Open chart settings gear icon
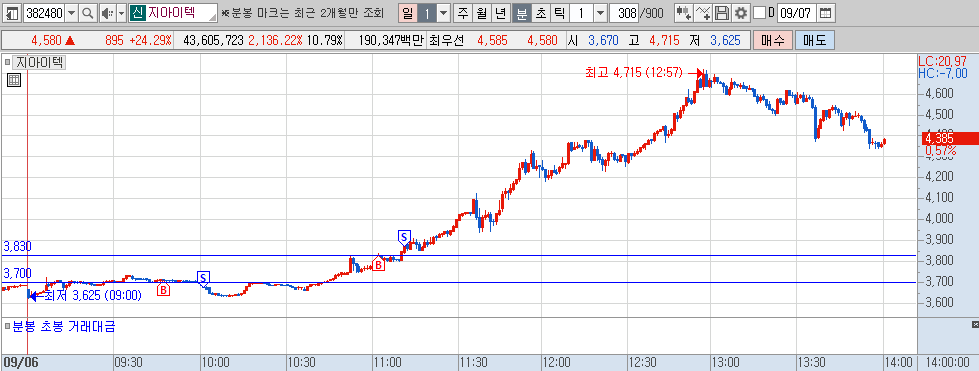Viewport: 979px width, 371px height. 740,12
